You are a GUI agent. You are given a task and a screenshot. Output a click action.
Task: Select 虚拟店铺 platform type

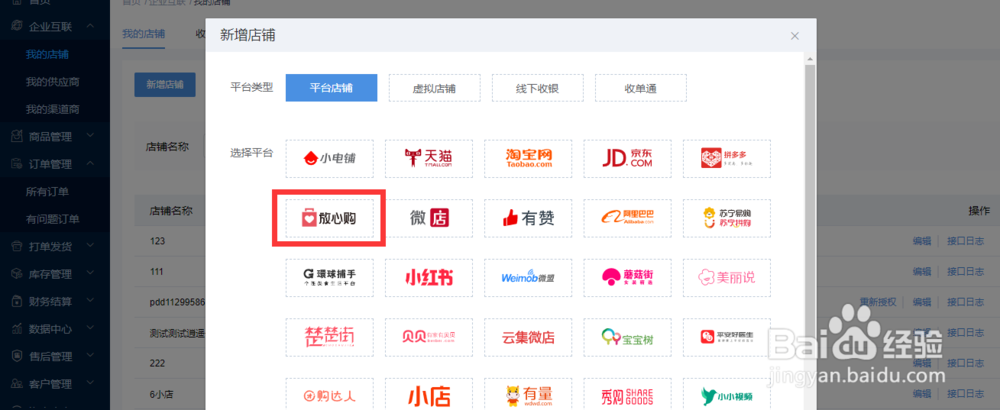click(x=434, y=88)
